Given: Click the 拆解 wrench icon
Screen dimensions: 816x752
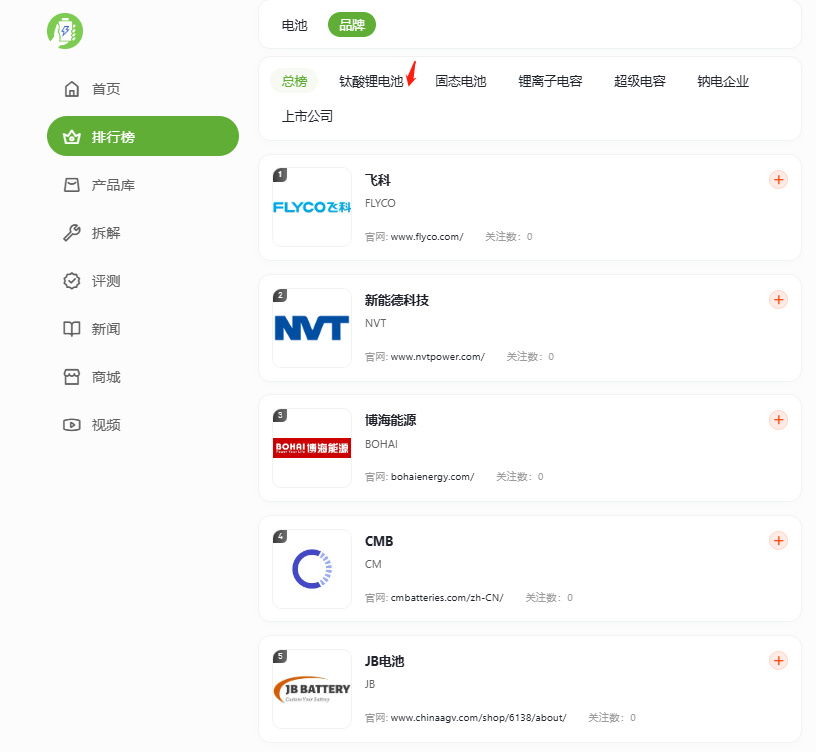Looking at the screenshot, I should point(72,233).
